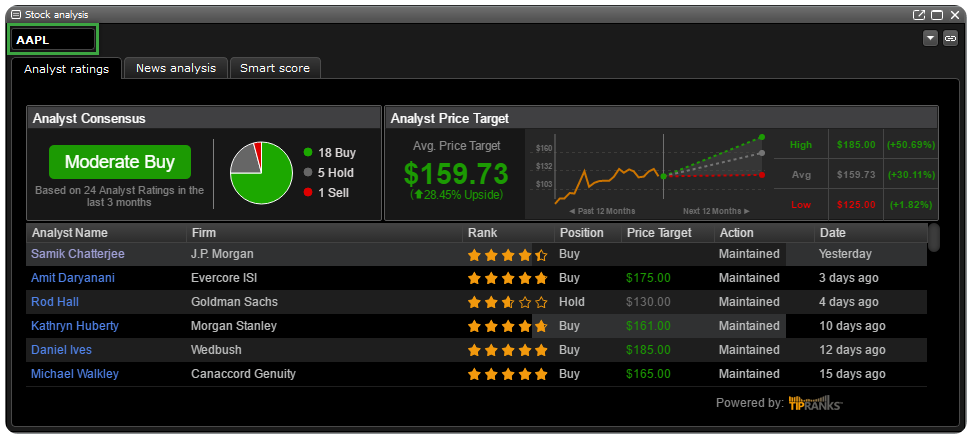Click Samik Chatterjee's star rank rating

[508, 254]
